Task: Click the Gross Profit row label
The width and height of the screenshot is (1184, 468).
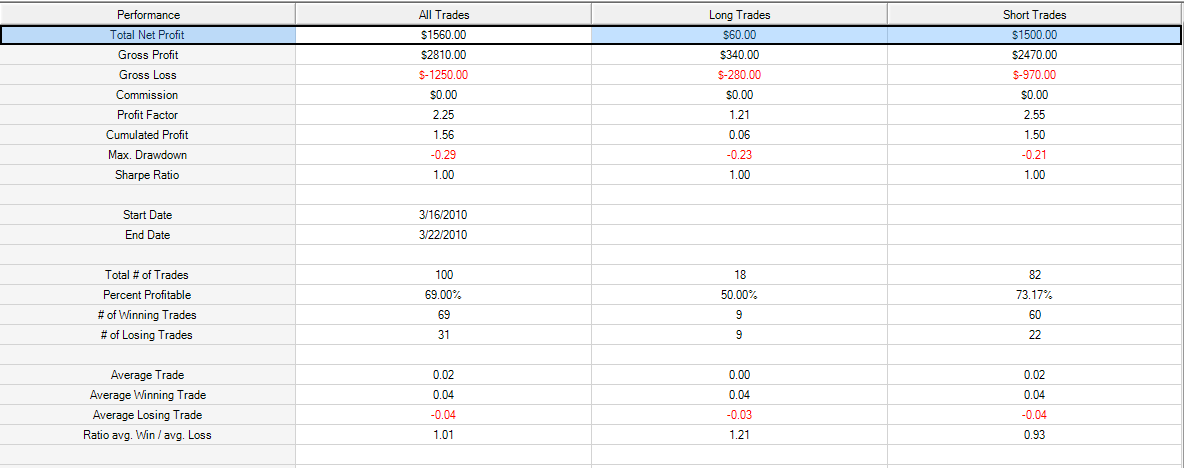Action: [x=148, y=55]
